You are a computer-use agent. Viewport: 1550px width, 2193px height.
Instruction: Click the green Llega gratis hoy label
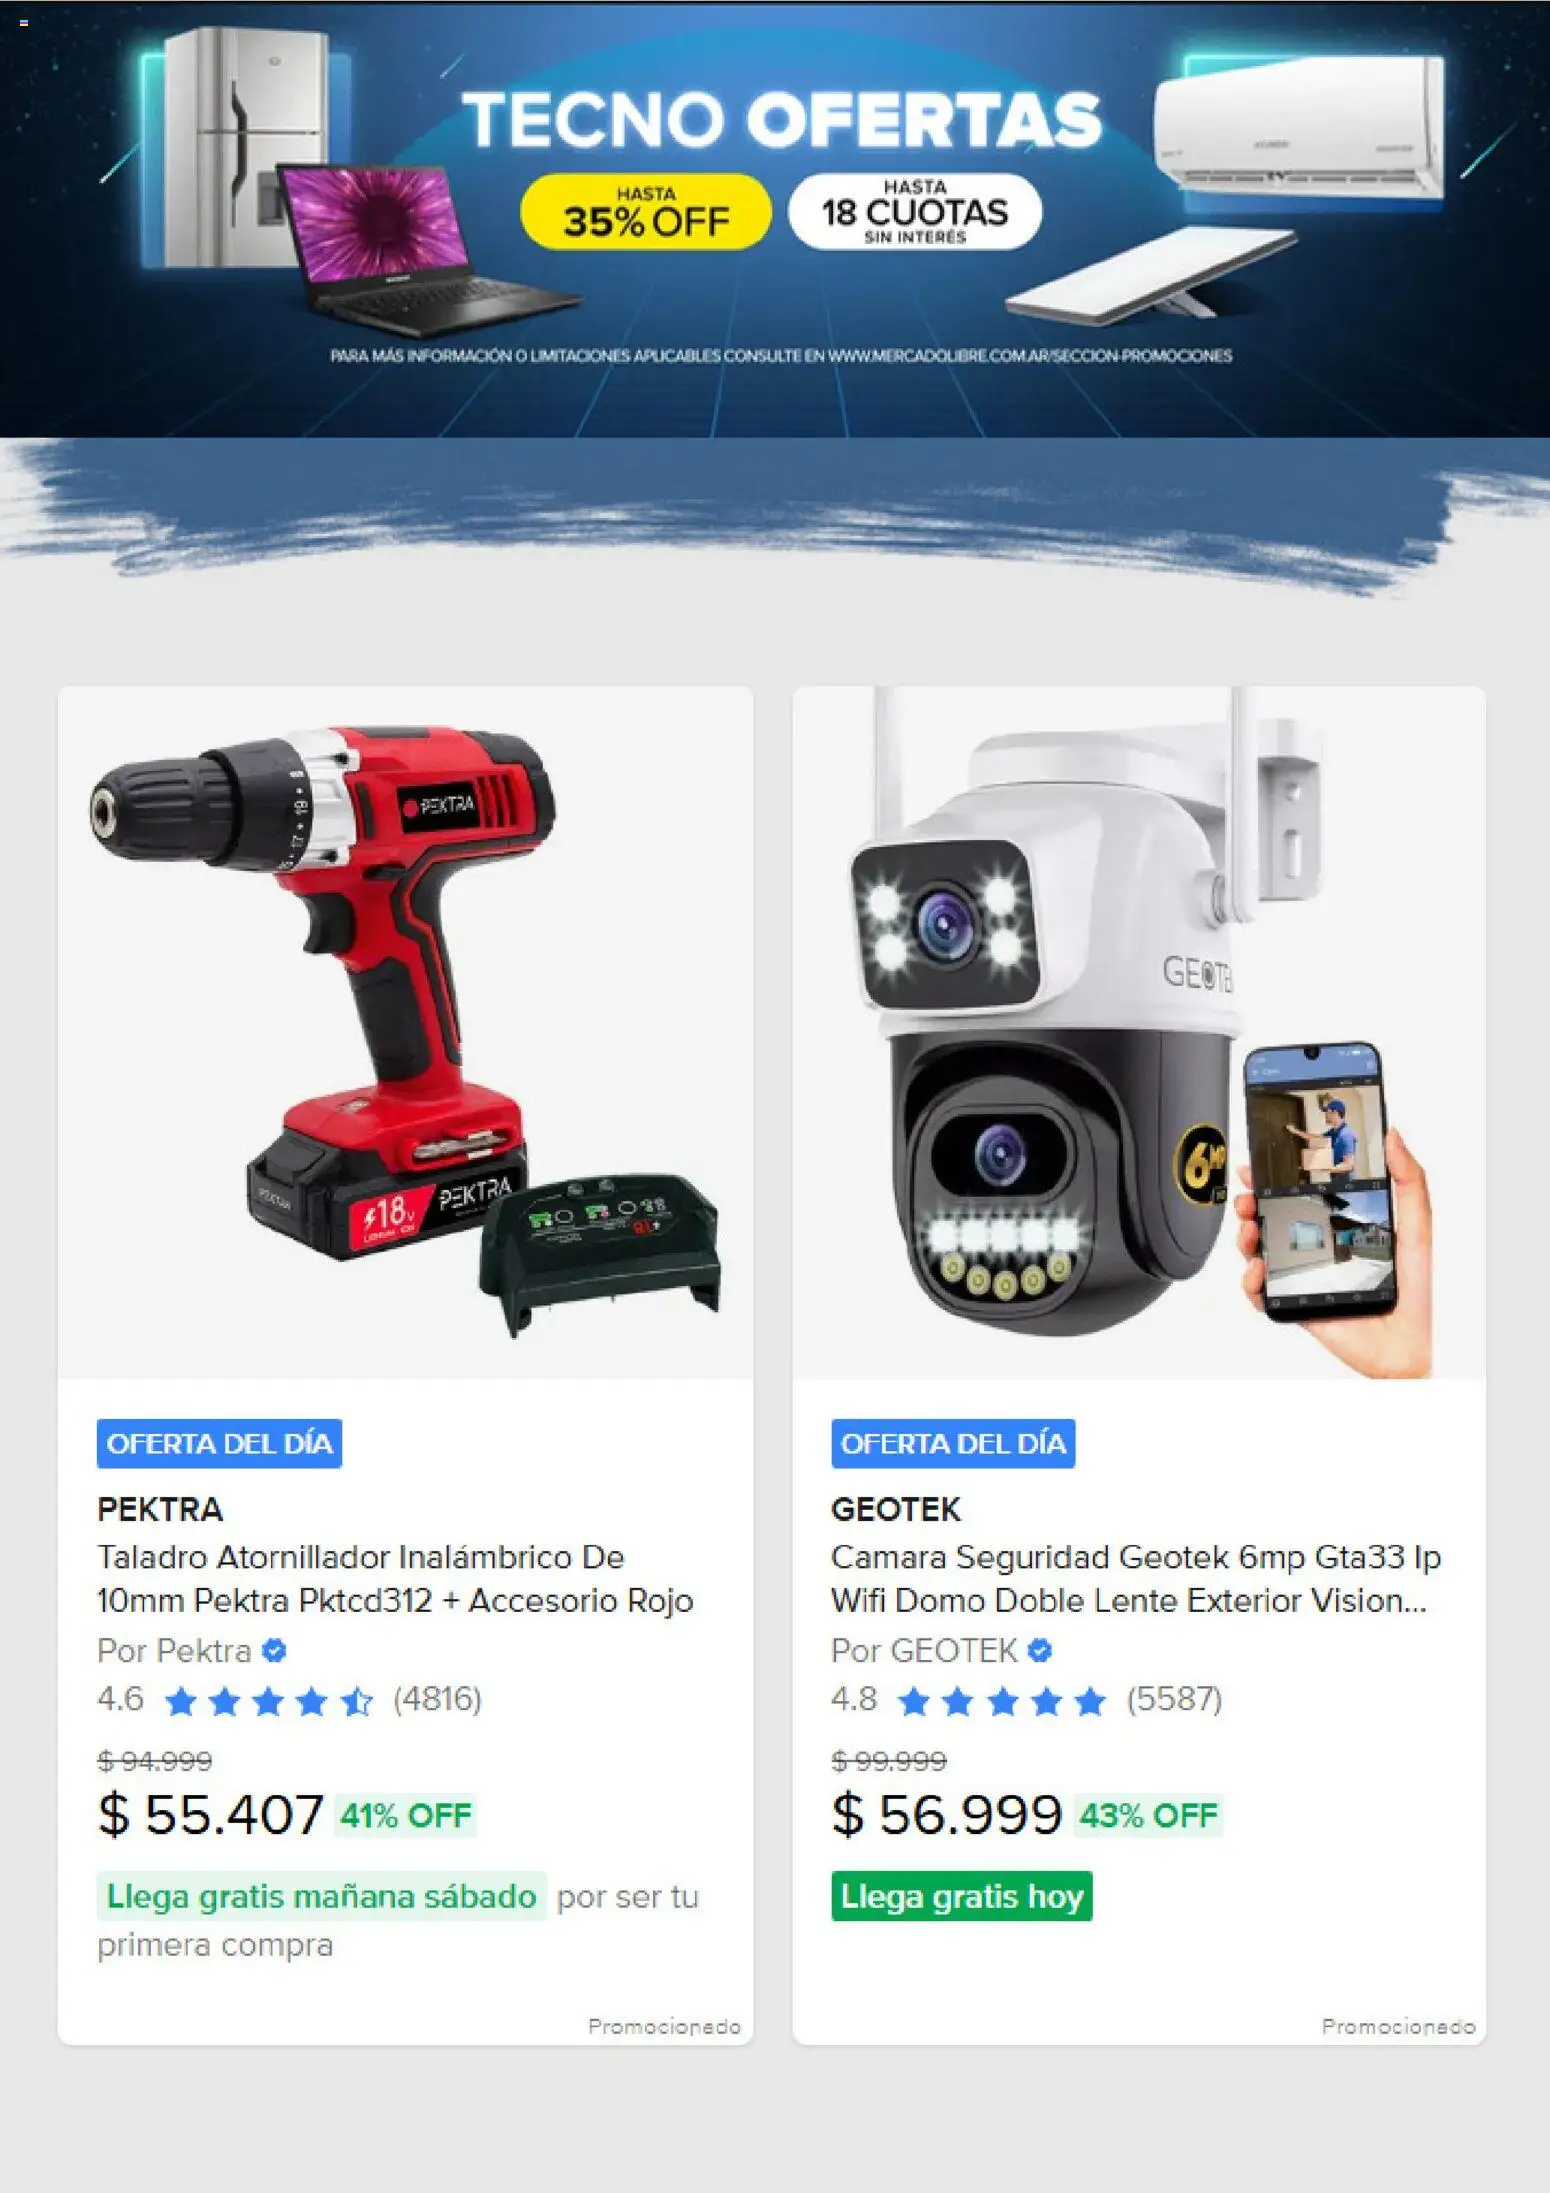[x=962, y=1896]
